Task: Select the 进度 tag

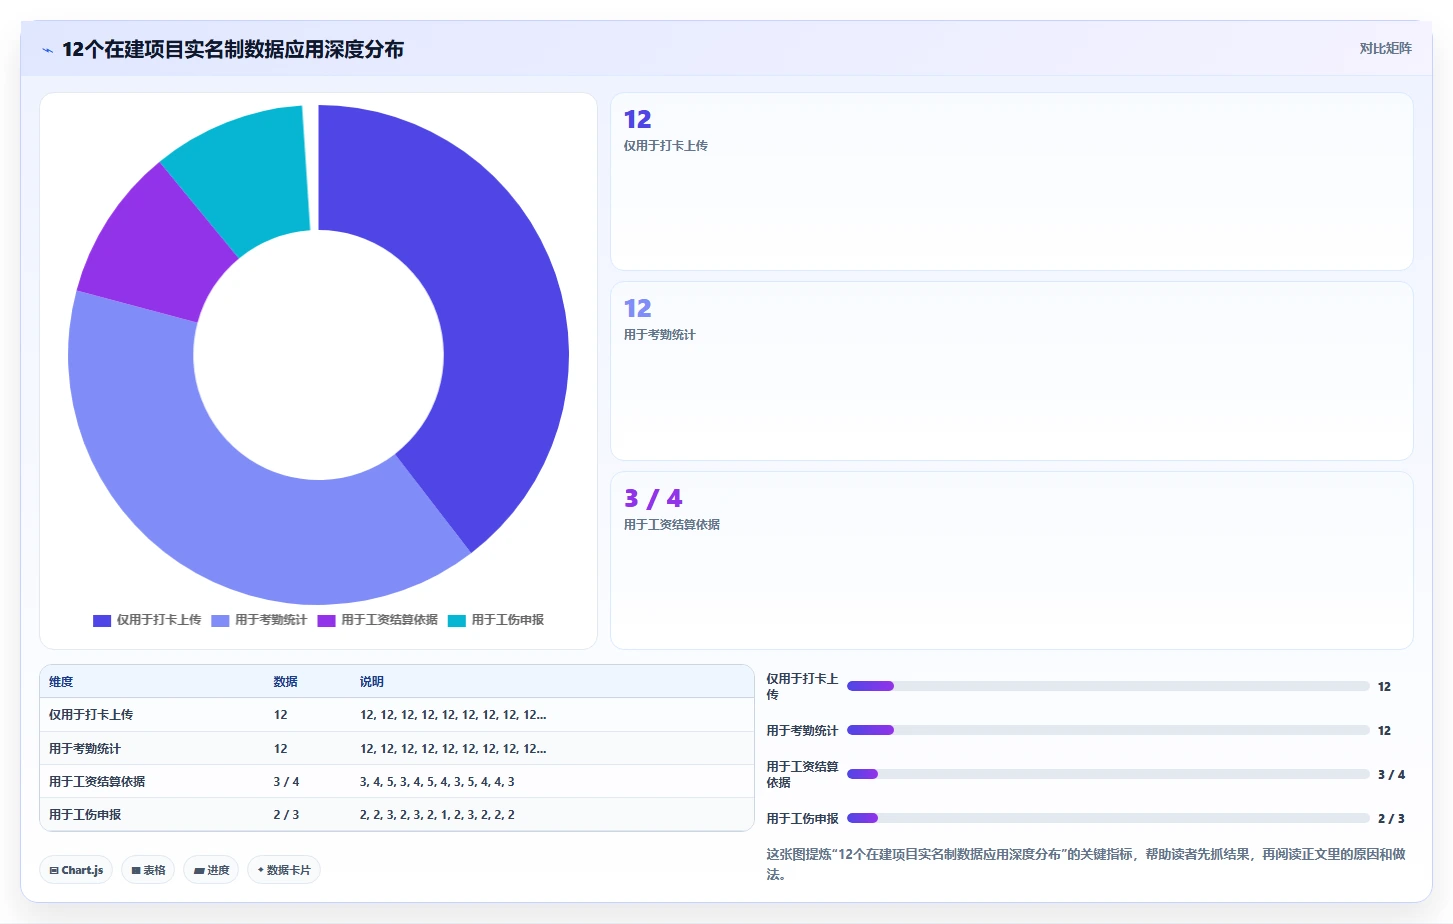Action: tap(211, 870)
